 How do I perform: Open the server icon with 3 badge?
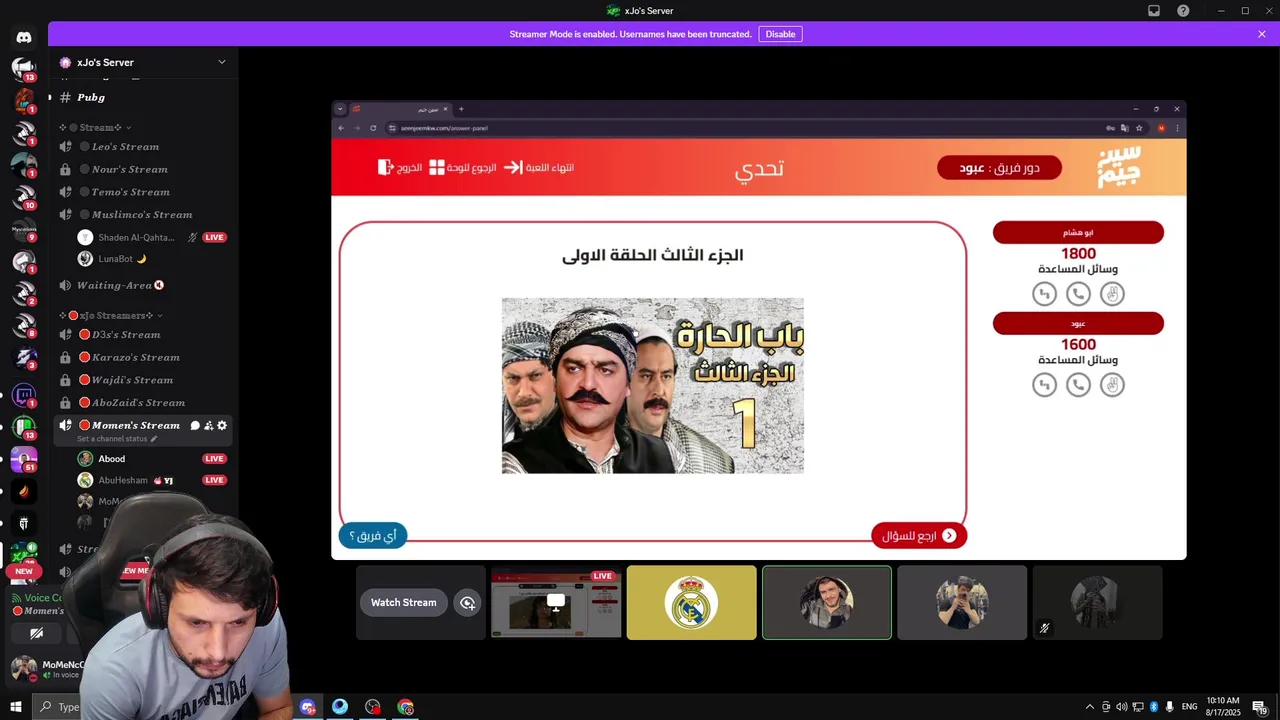tap(24, 358)
